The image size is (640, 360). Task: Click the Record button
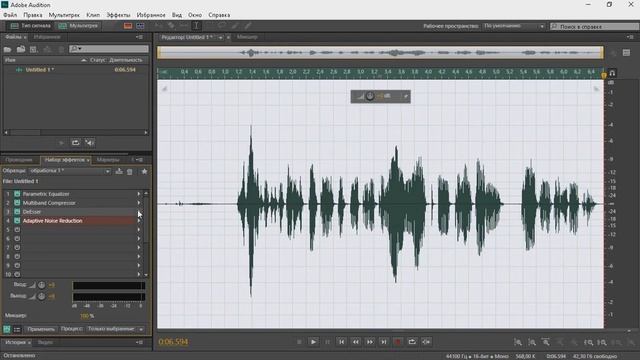pyautogui.click(x=398, y=342)
